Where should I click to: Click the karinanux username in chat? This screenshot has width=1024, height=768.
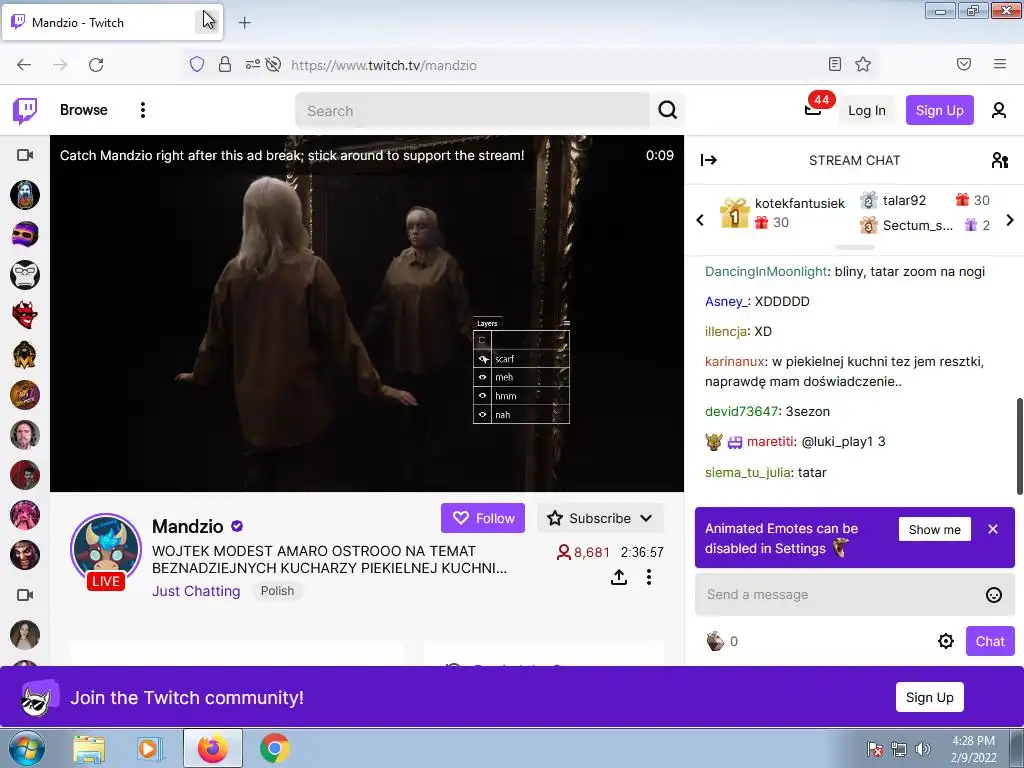pos(734,361)
